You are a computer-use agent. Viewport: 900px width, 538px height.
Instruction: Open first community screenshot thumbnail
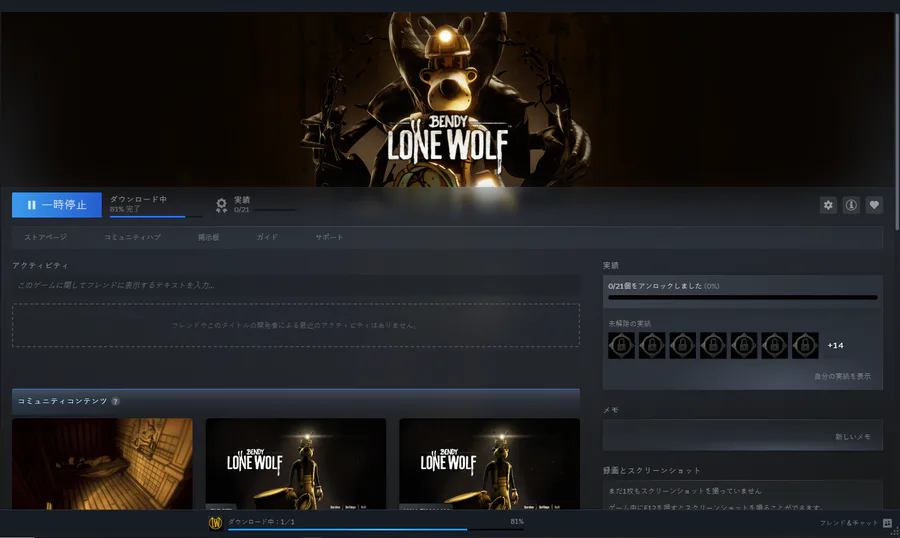[102, 464]
